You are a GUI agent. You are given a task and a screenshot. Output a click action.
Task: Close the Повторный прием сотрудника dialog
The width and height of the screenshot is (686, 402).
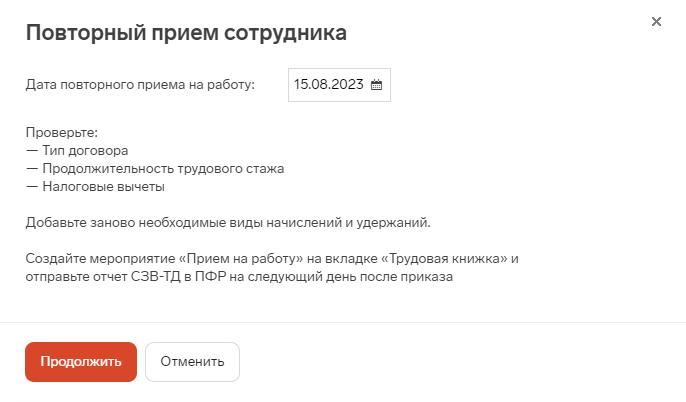point(656,21)
